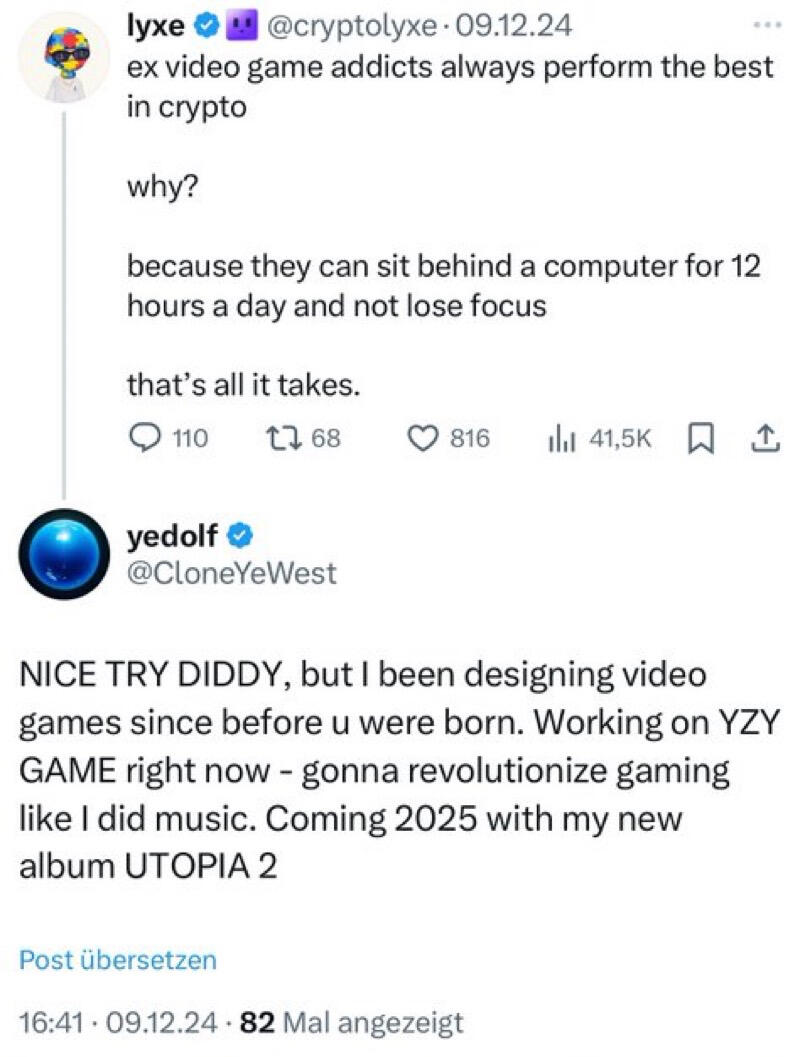The width and height of the screenshot is (805, 1057).
Task: Click the purple affiliate badge next to lyxe
Action: [x=243, y=26]
